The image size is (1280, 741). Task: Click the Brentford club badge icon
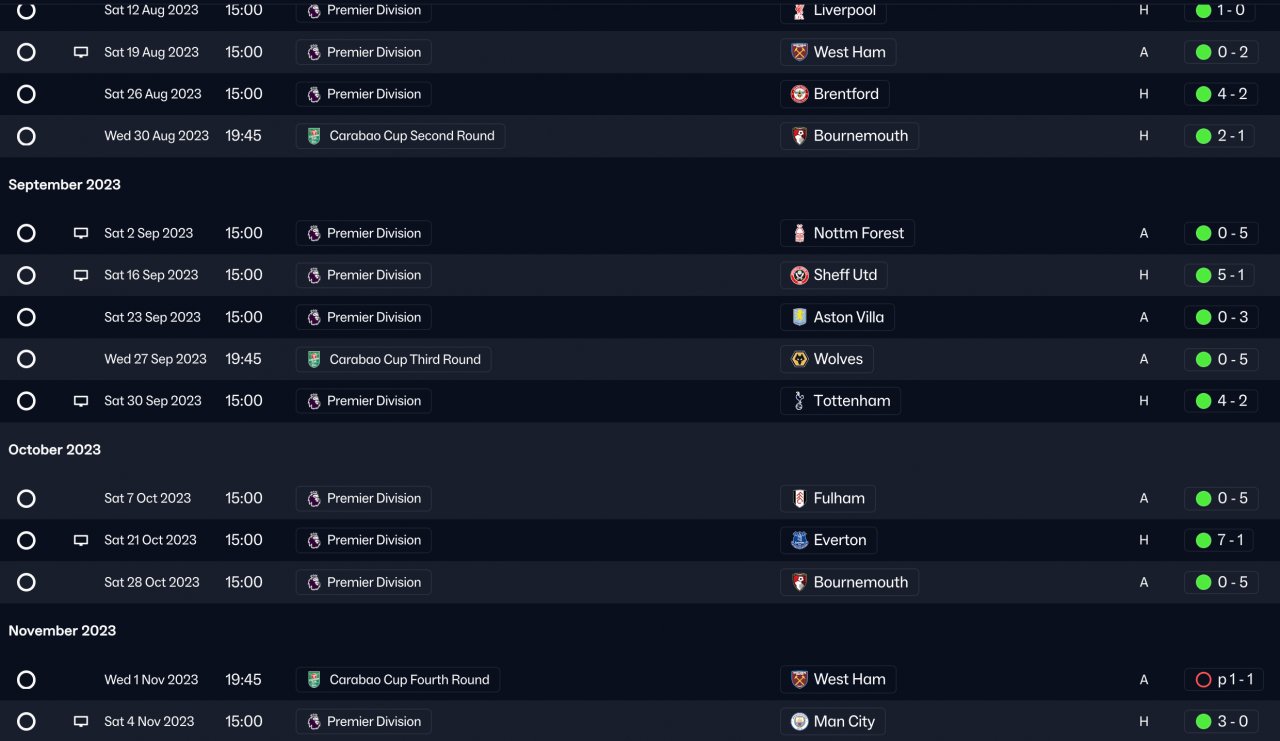(x=799, y=94)
